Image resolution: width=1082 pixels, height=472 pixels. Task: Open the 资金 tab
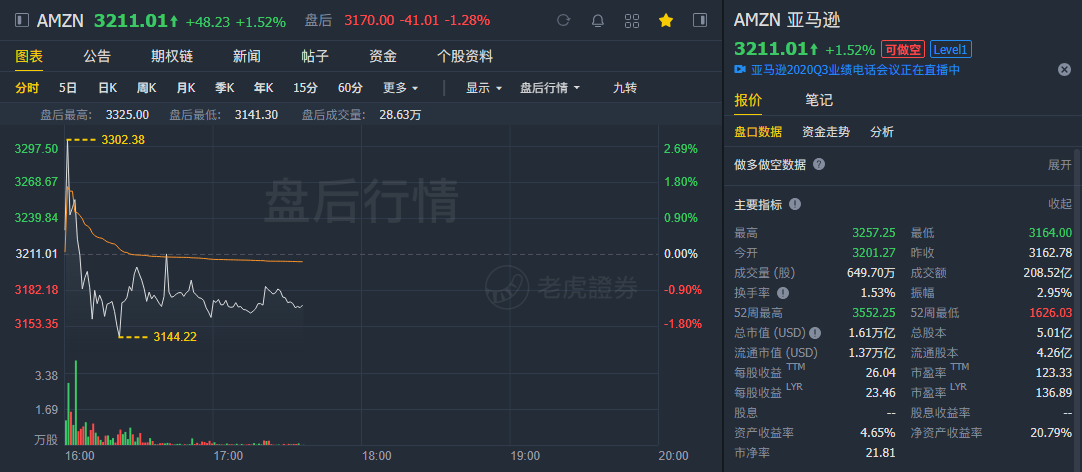pyautogui.click(x=383, y=56)
